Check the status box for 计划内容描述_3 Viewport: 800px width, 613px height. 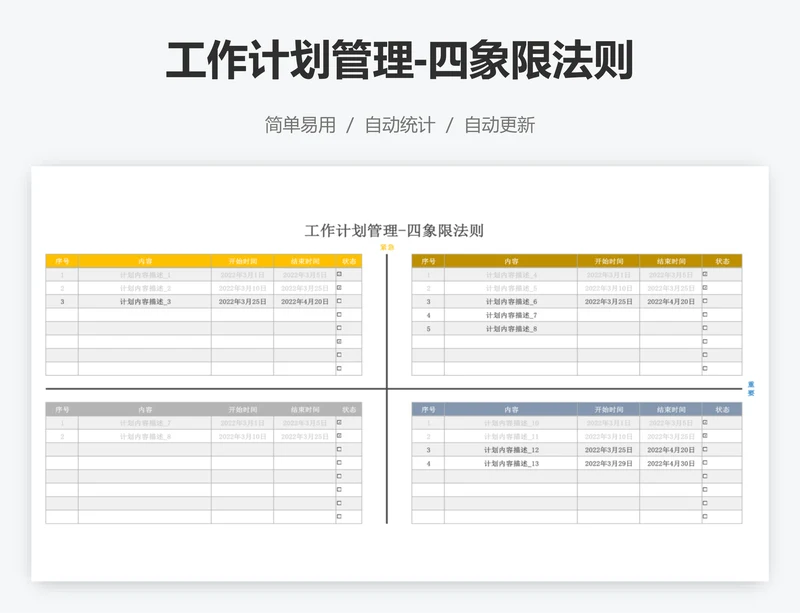click(x=339, y=301)
